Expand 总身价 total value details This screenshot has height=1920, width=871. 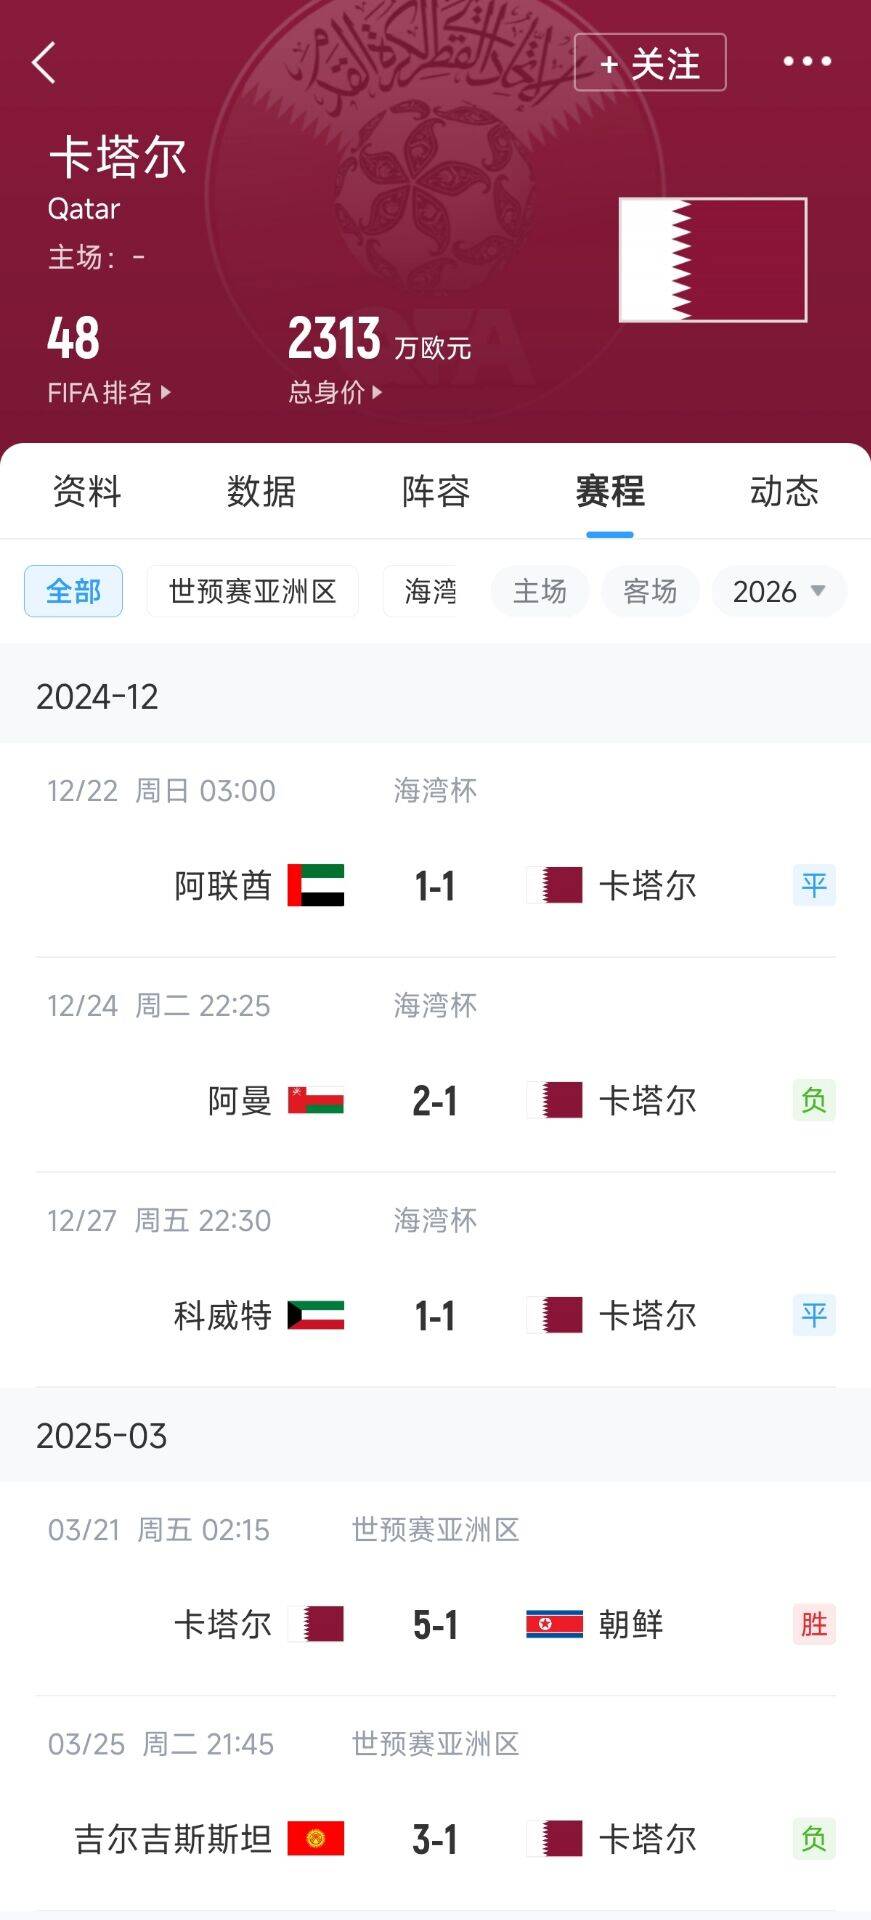[x=335, y=392]
